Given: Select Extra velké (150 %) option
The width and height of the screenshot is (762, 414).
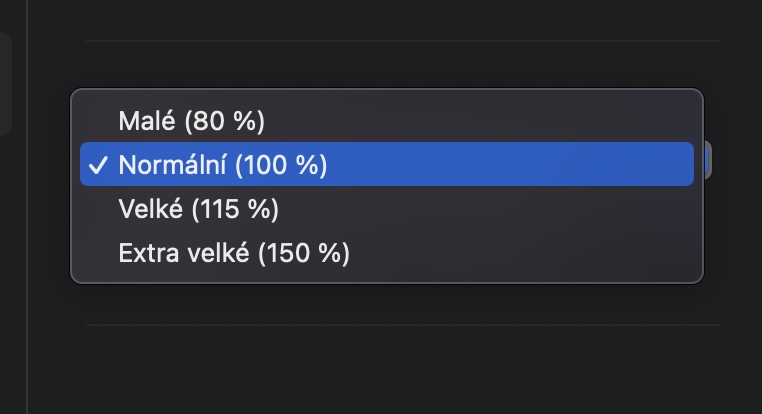Looking at the screenshot, I should pos(234,253).
